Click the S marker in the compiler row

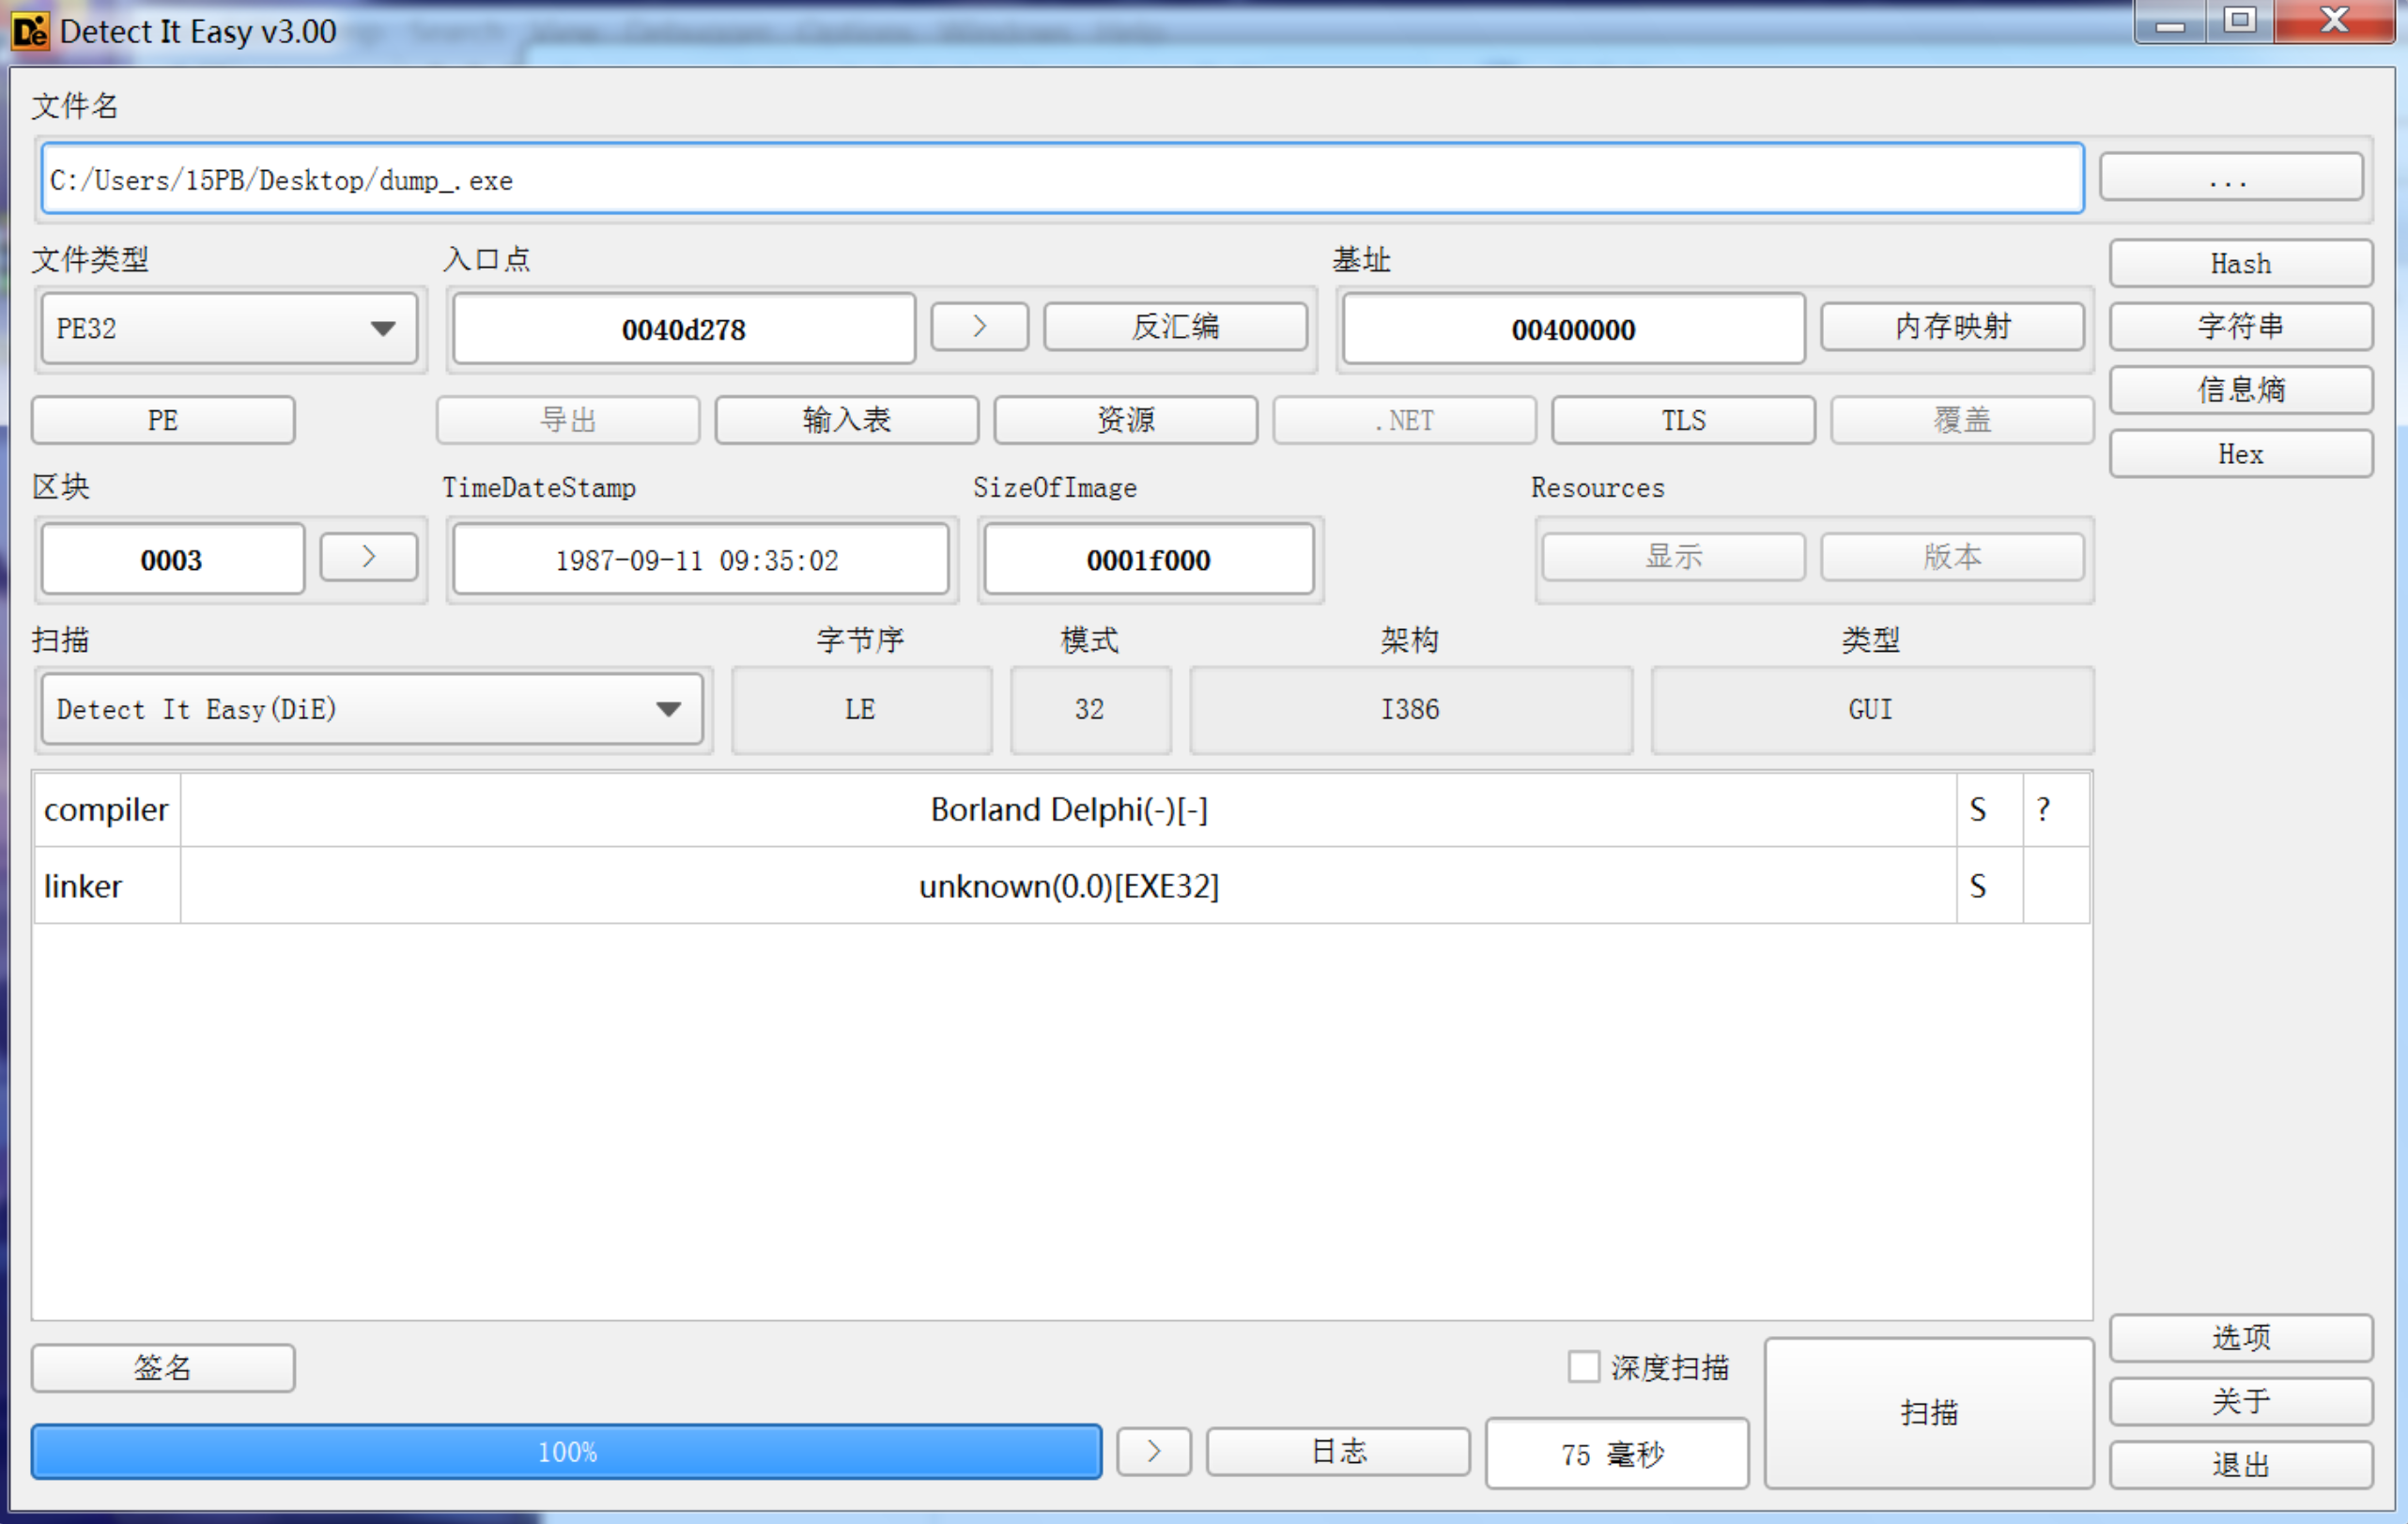pyautogui.click(x=1977, y=809)
